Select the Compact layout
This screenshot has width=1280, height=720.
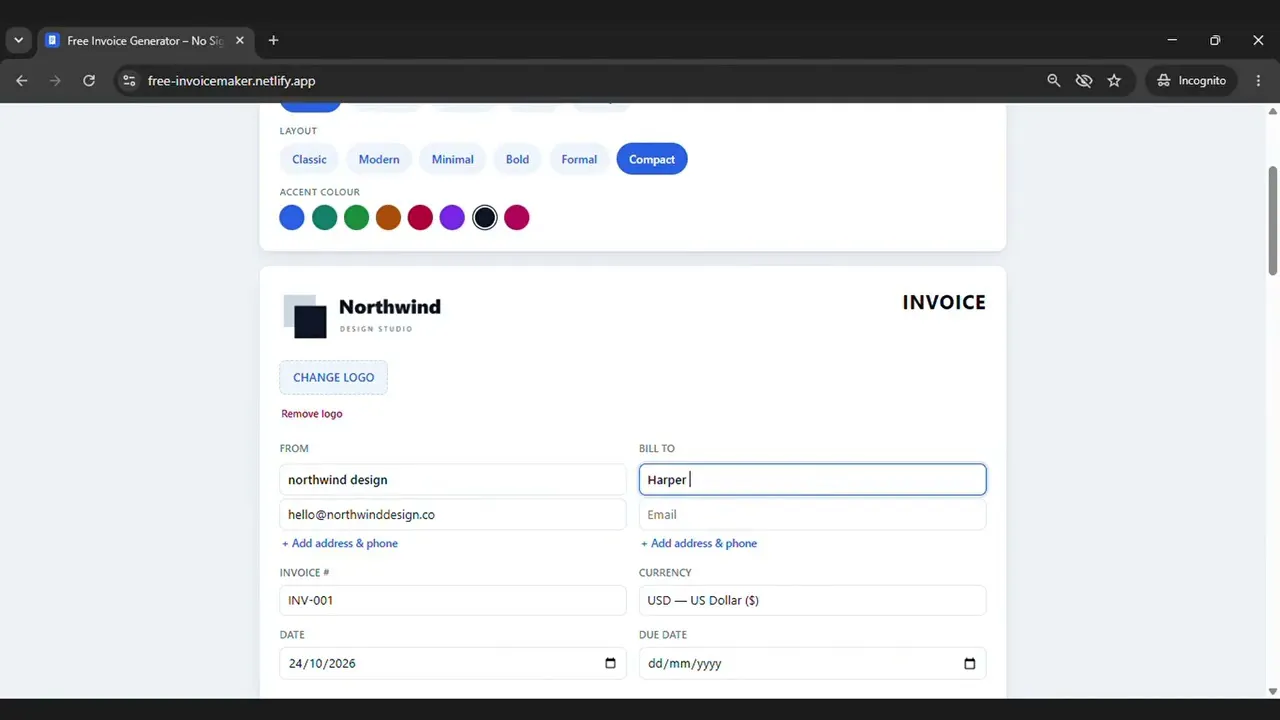[652, 159]
